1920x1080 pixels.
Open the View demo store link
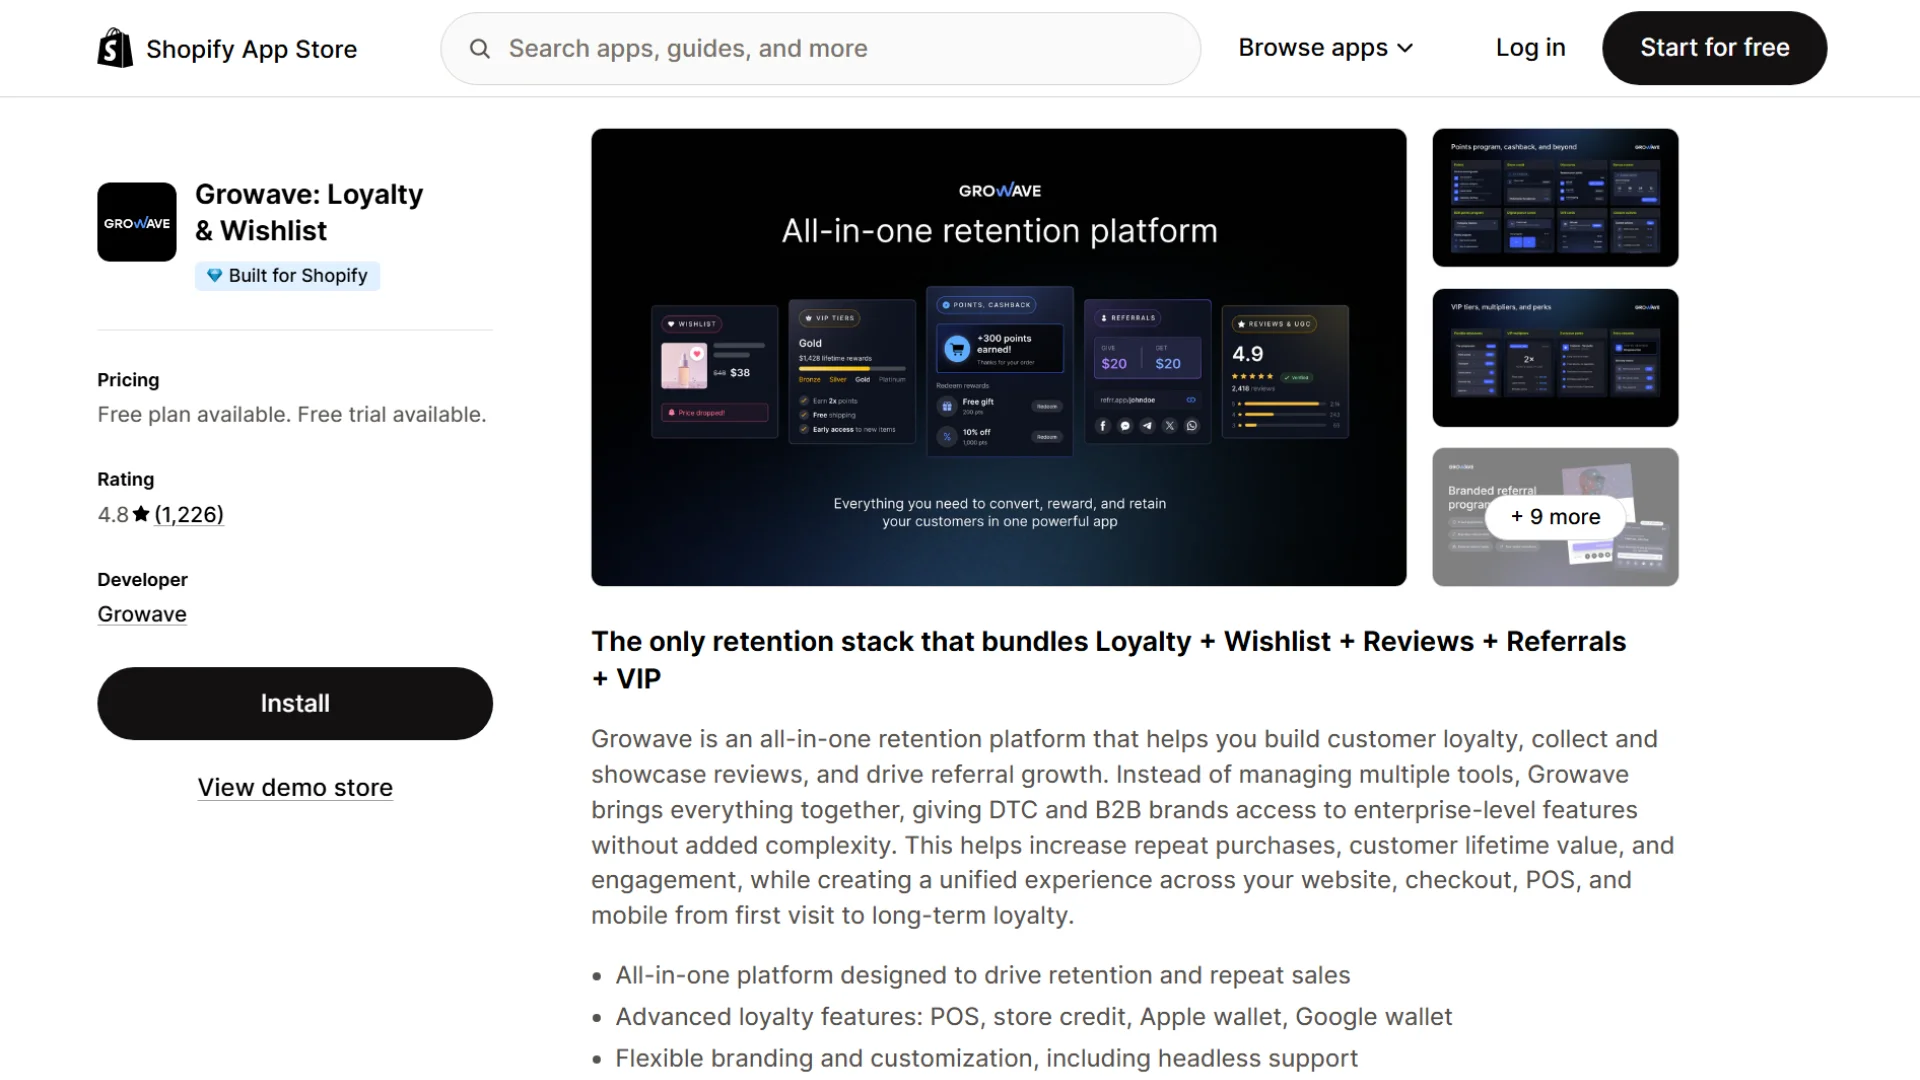[295, 788]
